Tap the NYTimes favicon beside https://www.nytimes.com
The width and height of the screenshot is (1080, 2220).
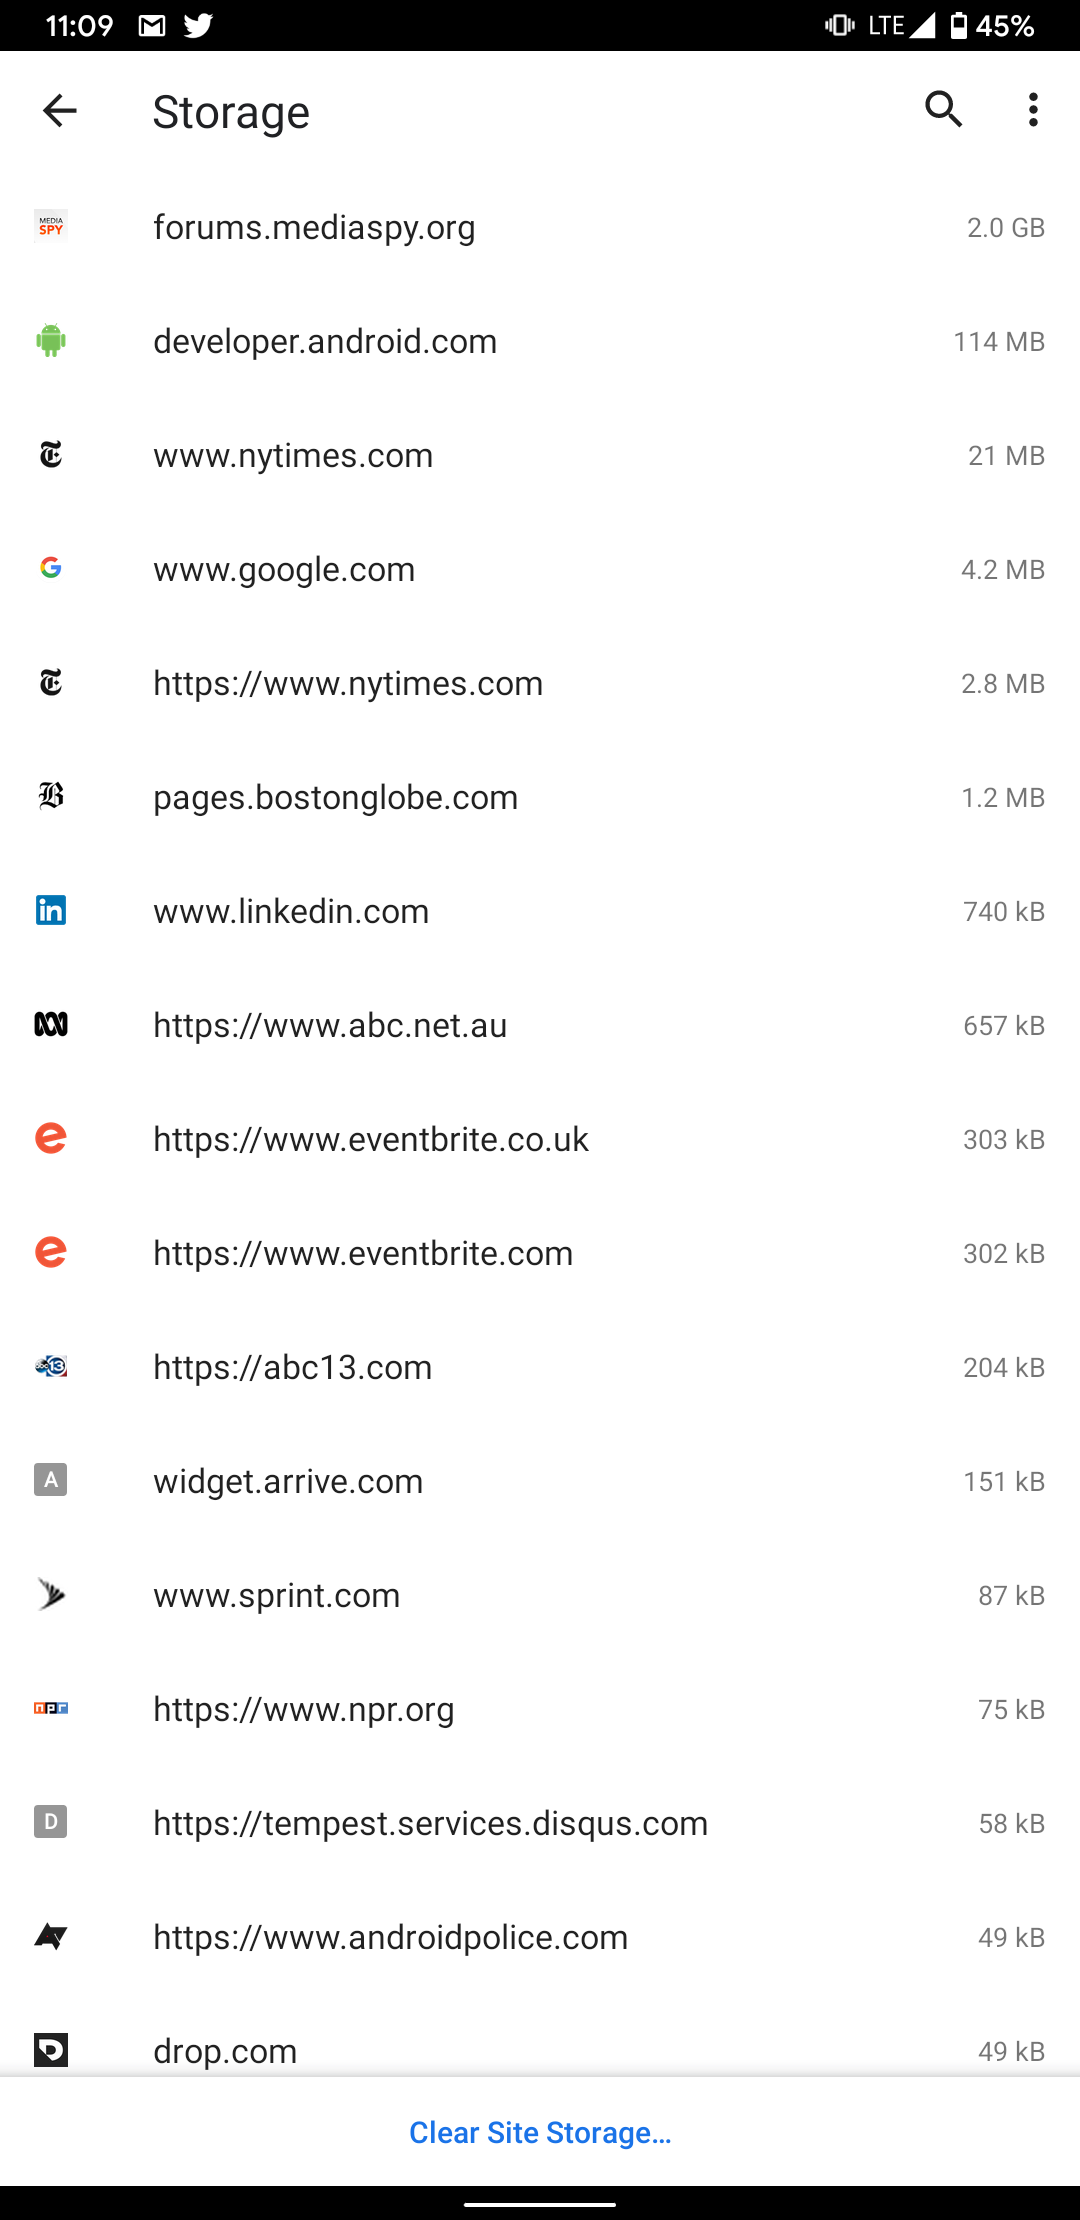[51, 683]
